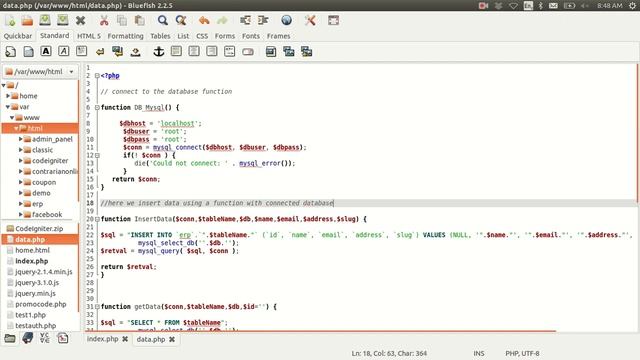Viewport: 640px width, 360px height.
Task: Create a new file with toolbar icon
Action: tap(10, 20)
